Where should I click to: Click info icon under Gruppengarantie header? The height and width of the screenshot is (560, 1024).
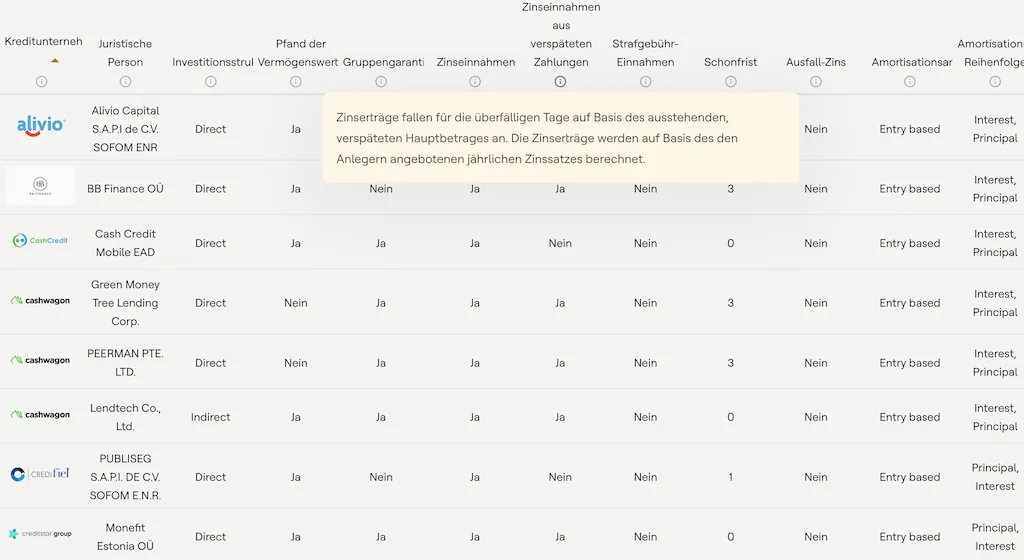[x=381, y=82]
